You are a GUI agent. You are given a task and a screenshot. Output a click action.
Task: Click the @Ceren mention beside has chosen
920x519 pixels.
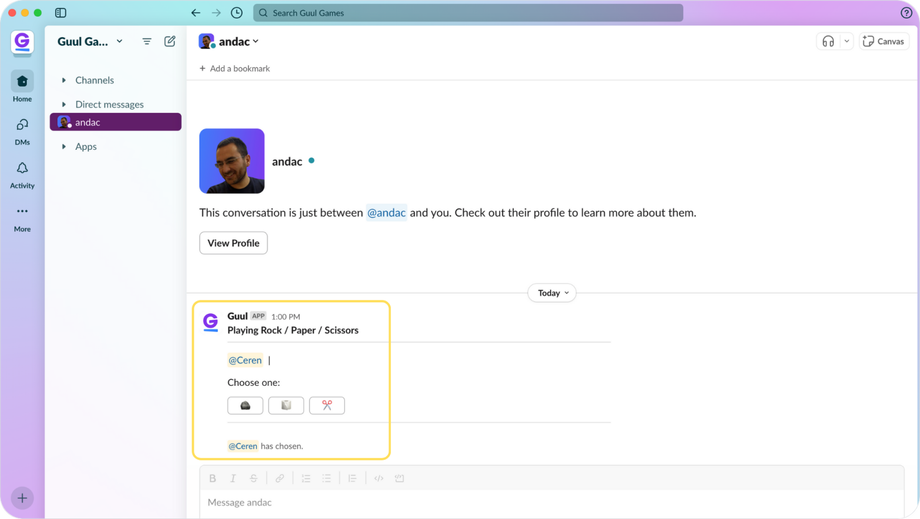pos(243,446)
